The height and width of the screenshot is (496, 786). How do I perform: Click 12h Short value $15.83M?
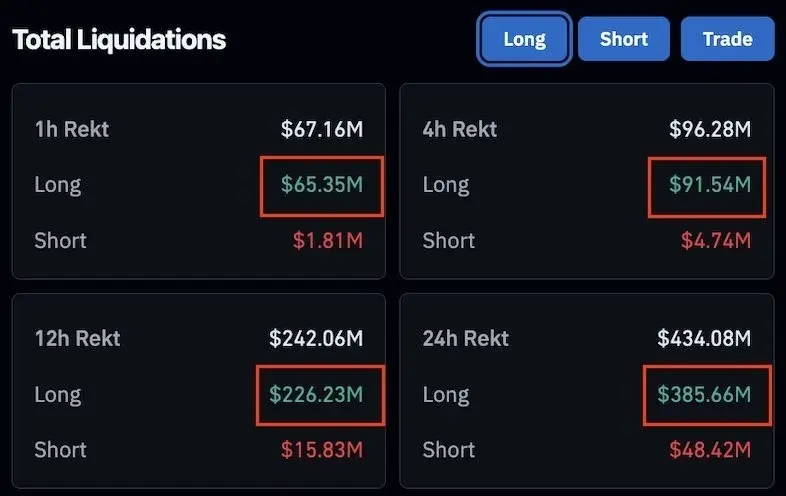click(x=322, y=450)
